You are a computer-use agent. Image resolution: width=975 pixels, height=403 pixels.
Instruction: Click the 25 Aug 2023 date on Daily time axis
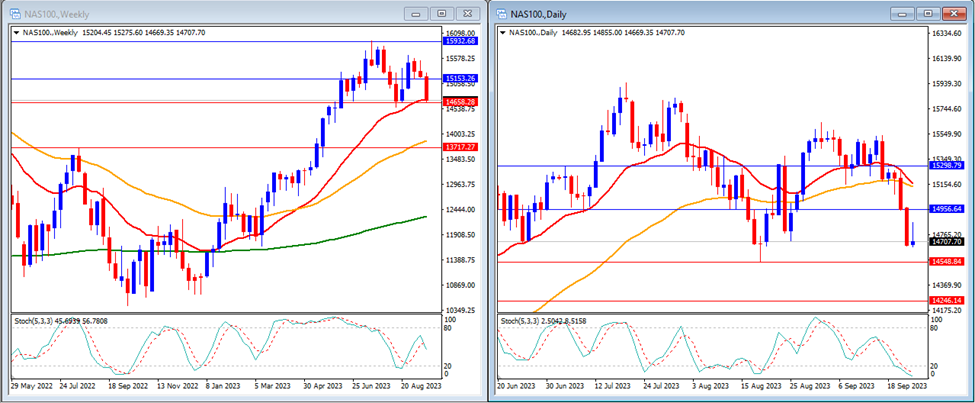point(810,386)
